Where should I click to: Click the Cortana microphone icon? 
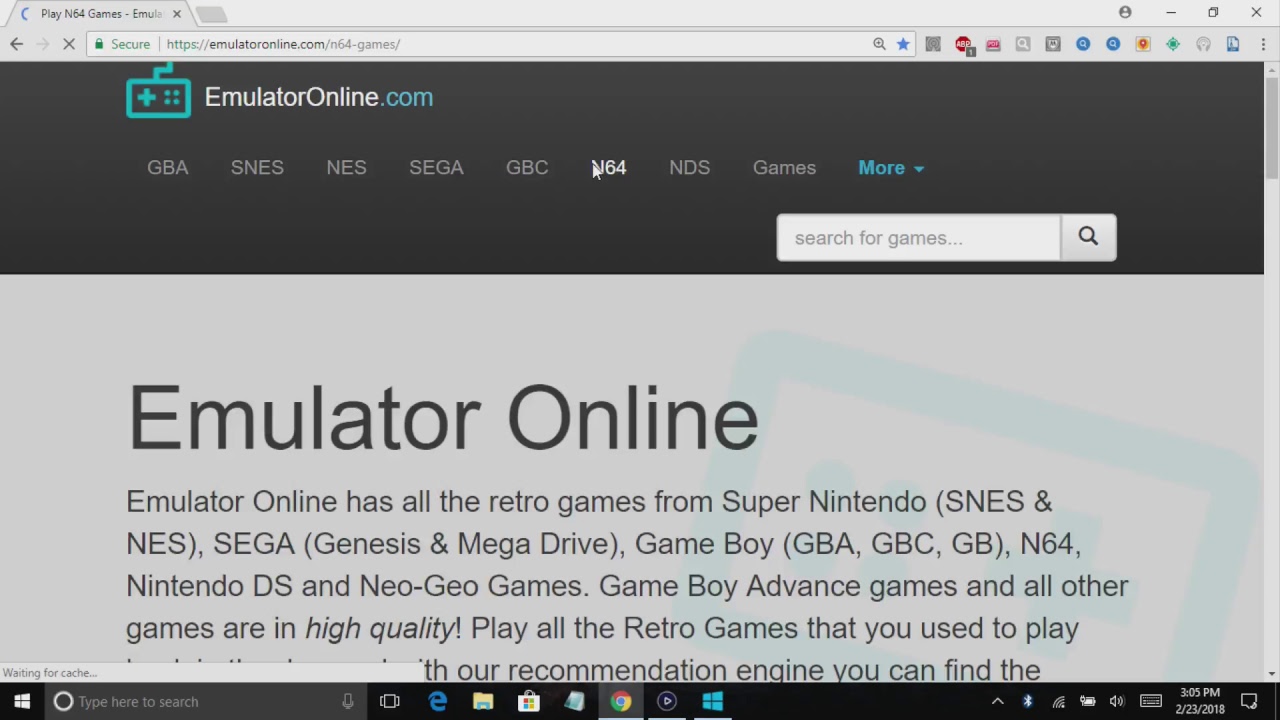(x=347, y=701)
